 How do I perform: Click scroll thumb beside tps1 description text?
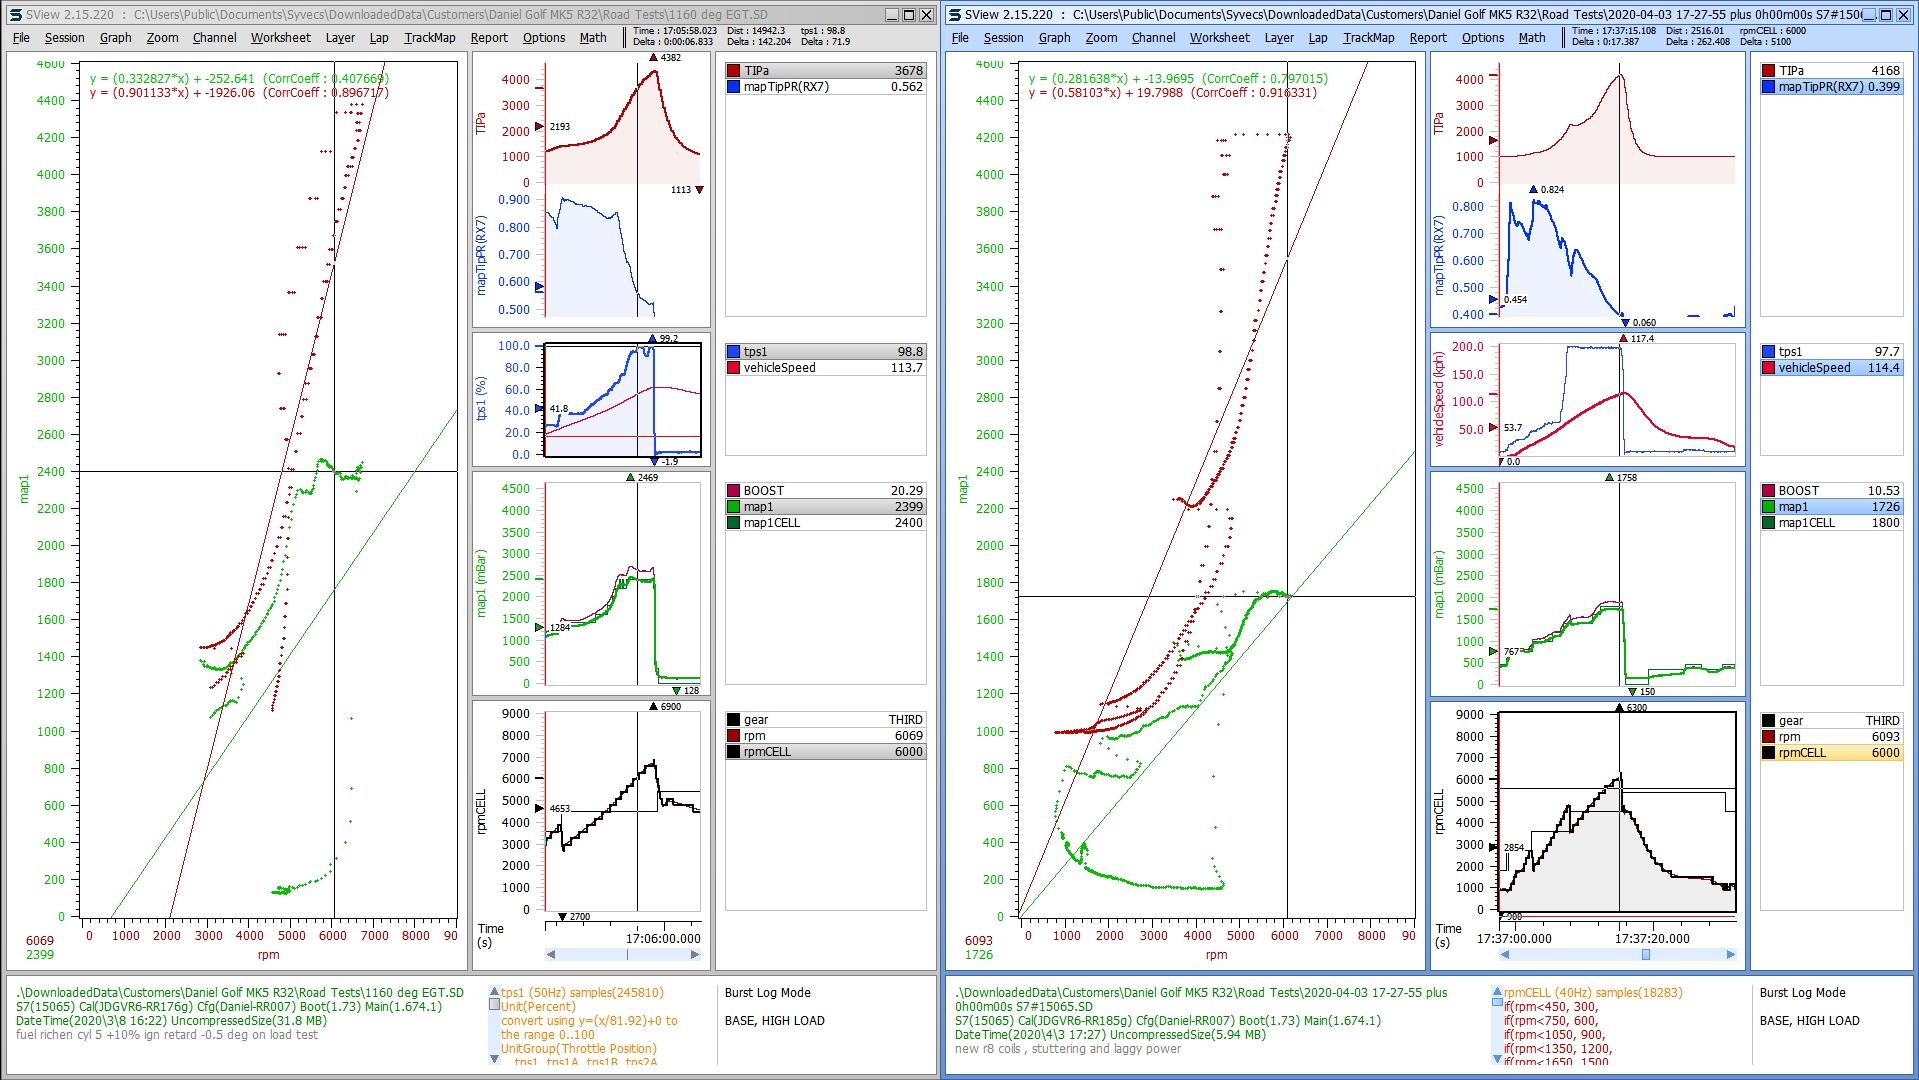click(494, 1004)
